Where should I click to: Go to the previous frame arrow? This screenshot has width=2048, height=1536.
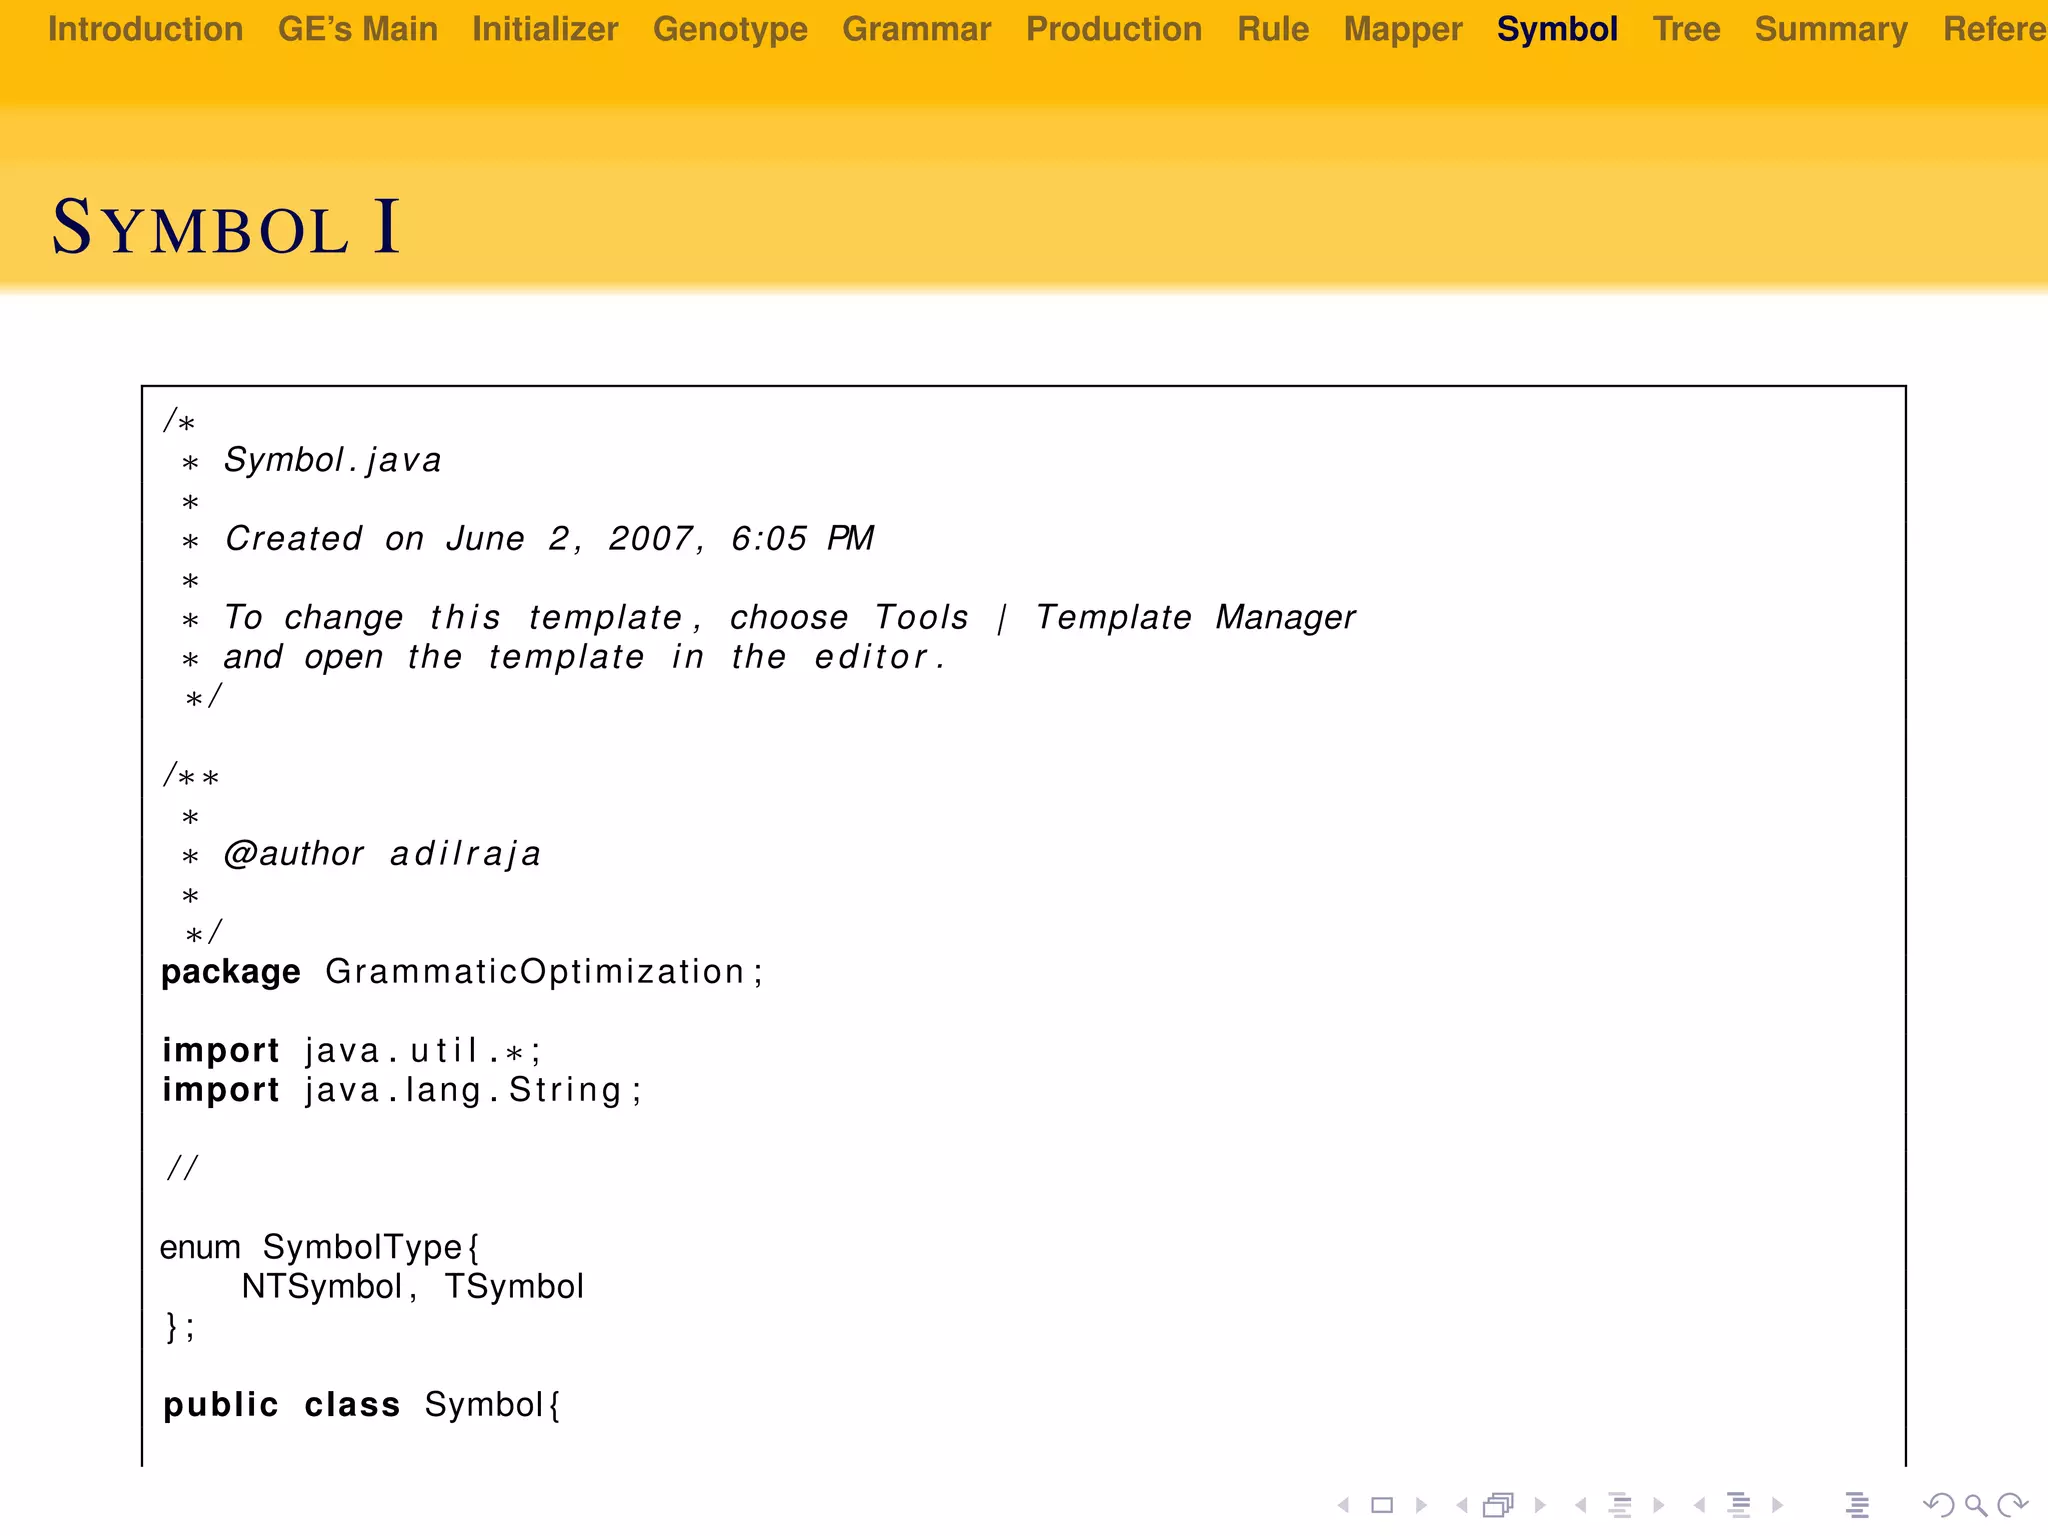coord(1462,1504)
